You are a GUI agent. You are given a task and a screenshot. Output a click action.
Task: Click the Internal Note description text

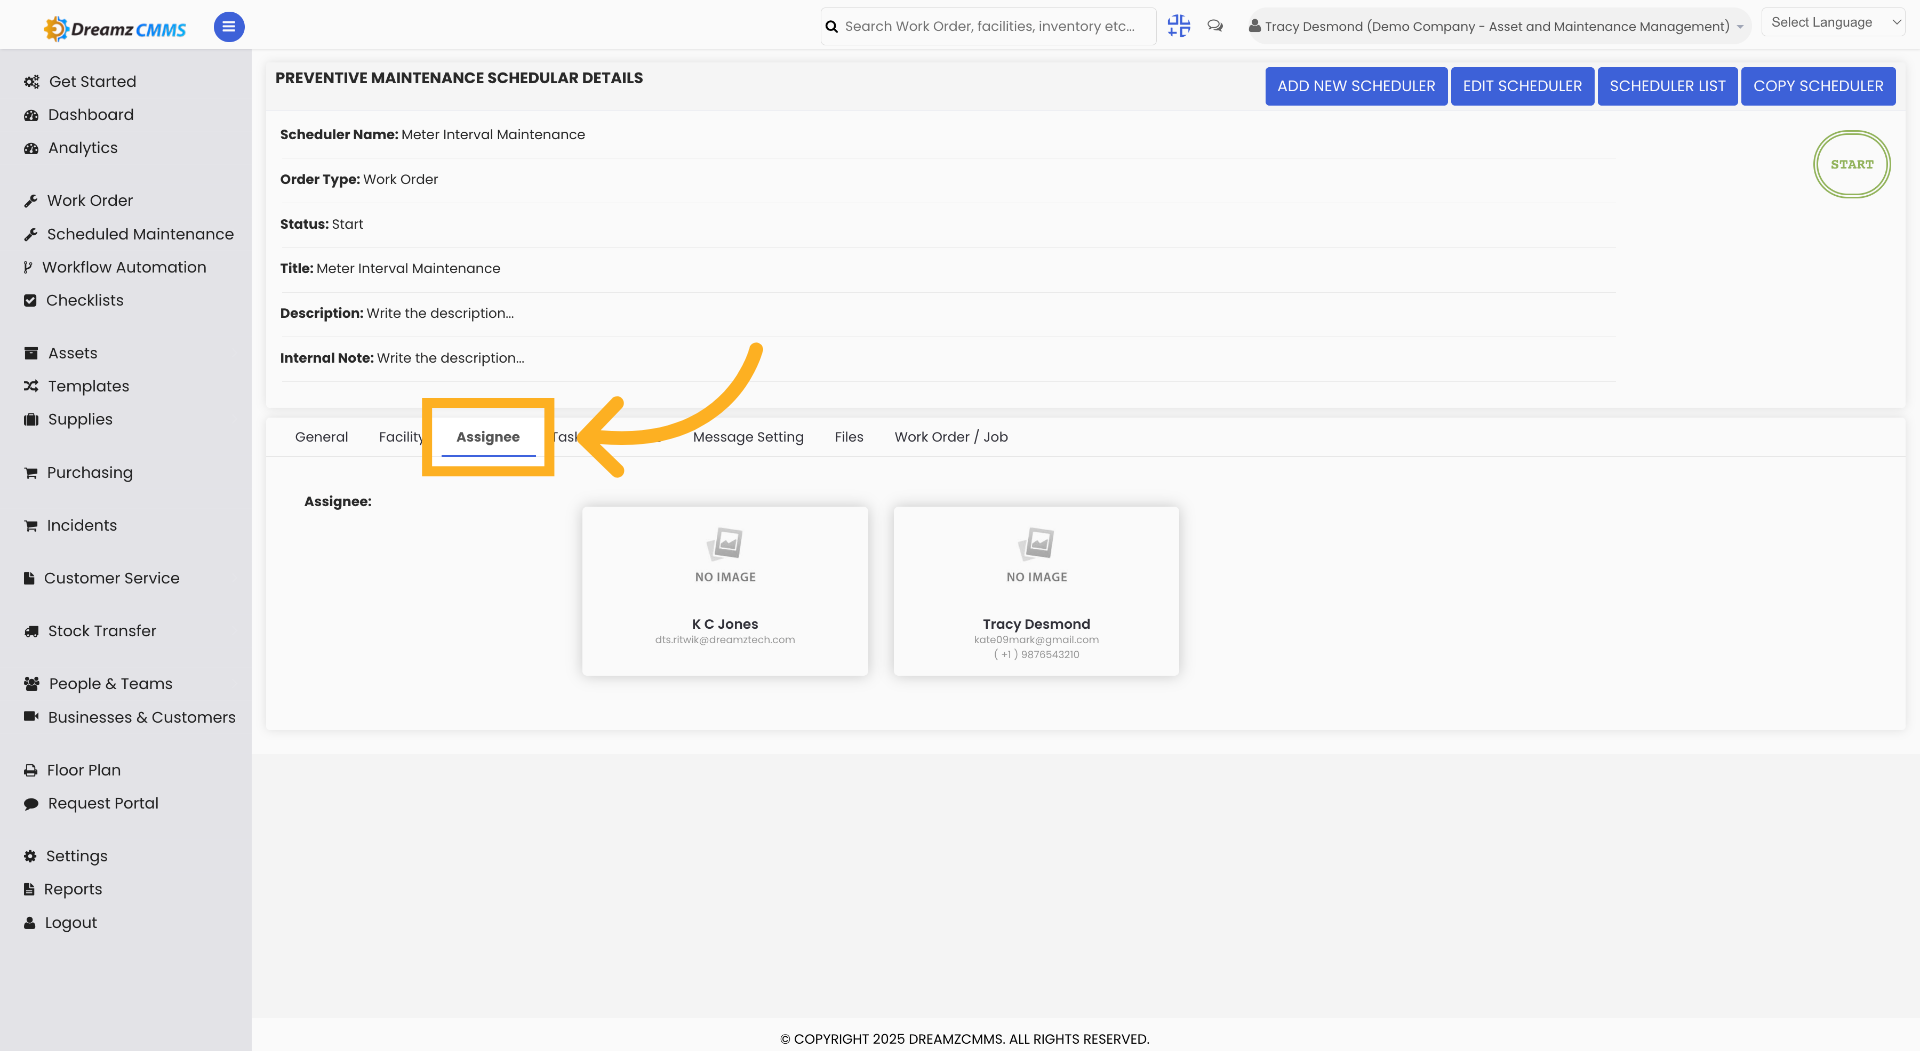click(x=450, y=358)
